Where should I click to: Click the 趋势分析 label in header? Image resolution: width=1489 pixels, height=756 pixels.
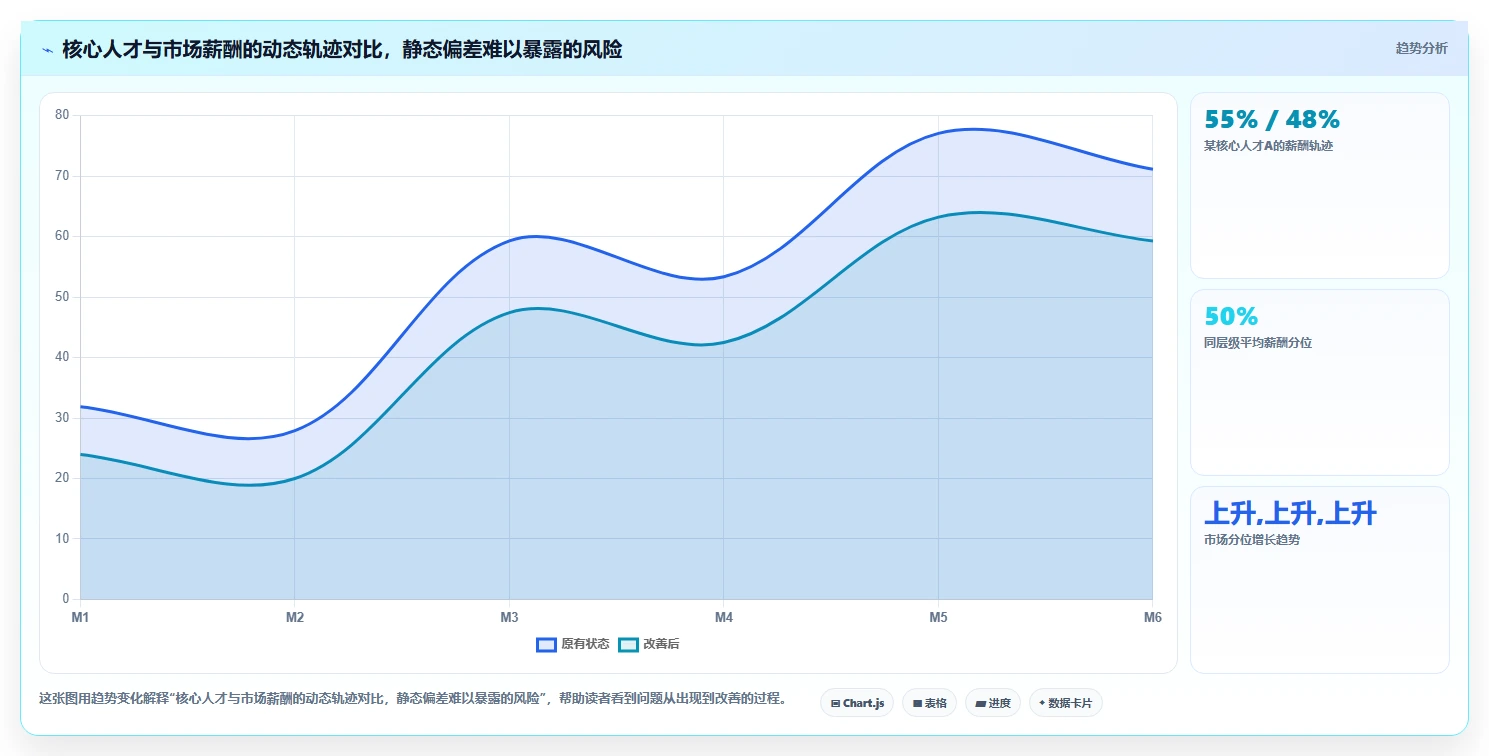(x=1421, y=48)
